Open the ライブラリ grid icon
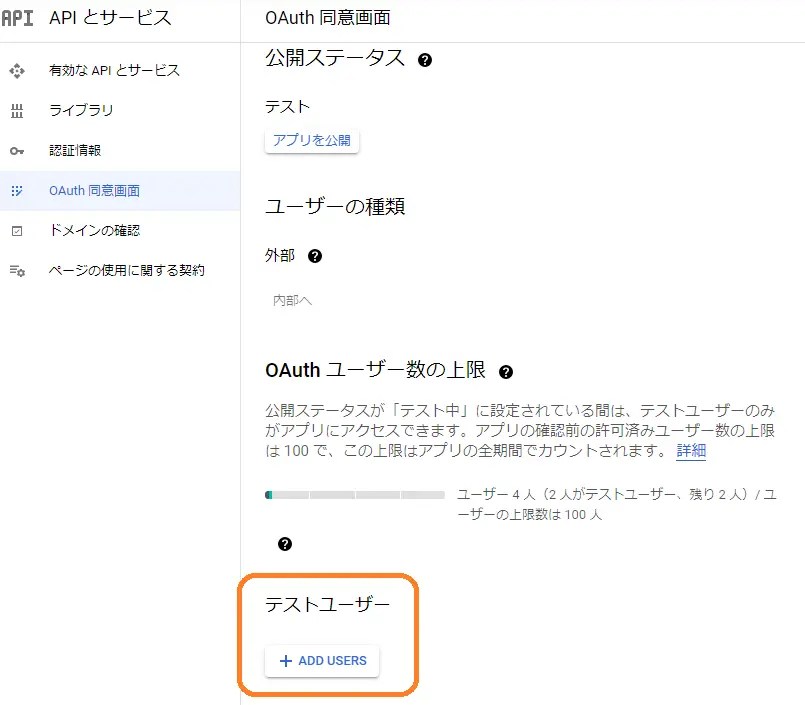 (17, 110)
